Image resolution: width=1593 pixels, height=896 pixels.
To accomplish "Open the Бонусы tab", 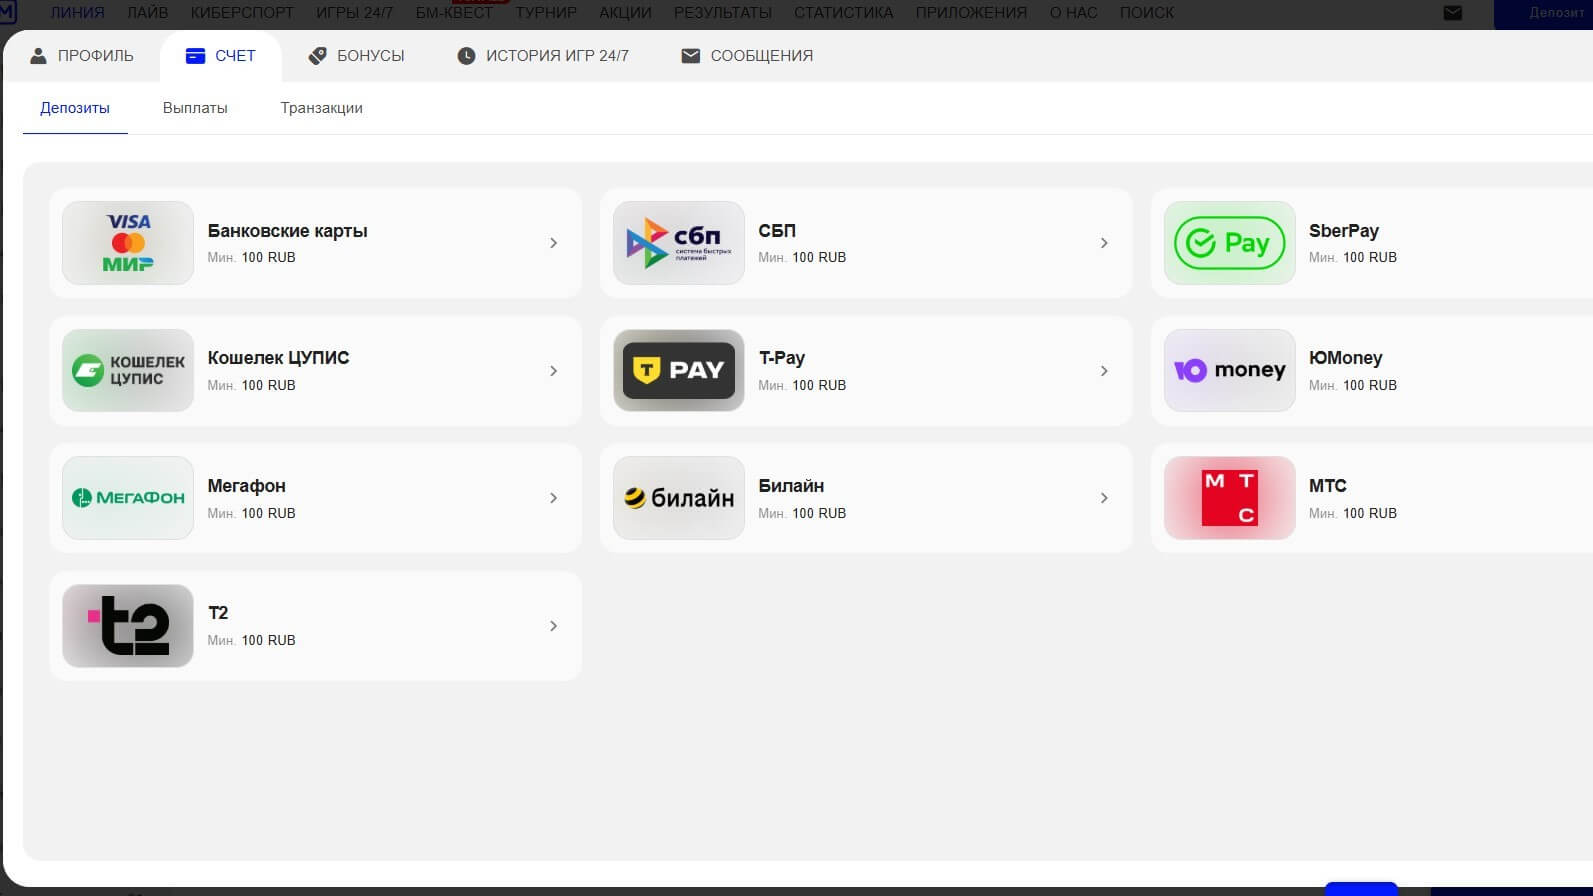I will tap(357, 56).
